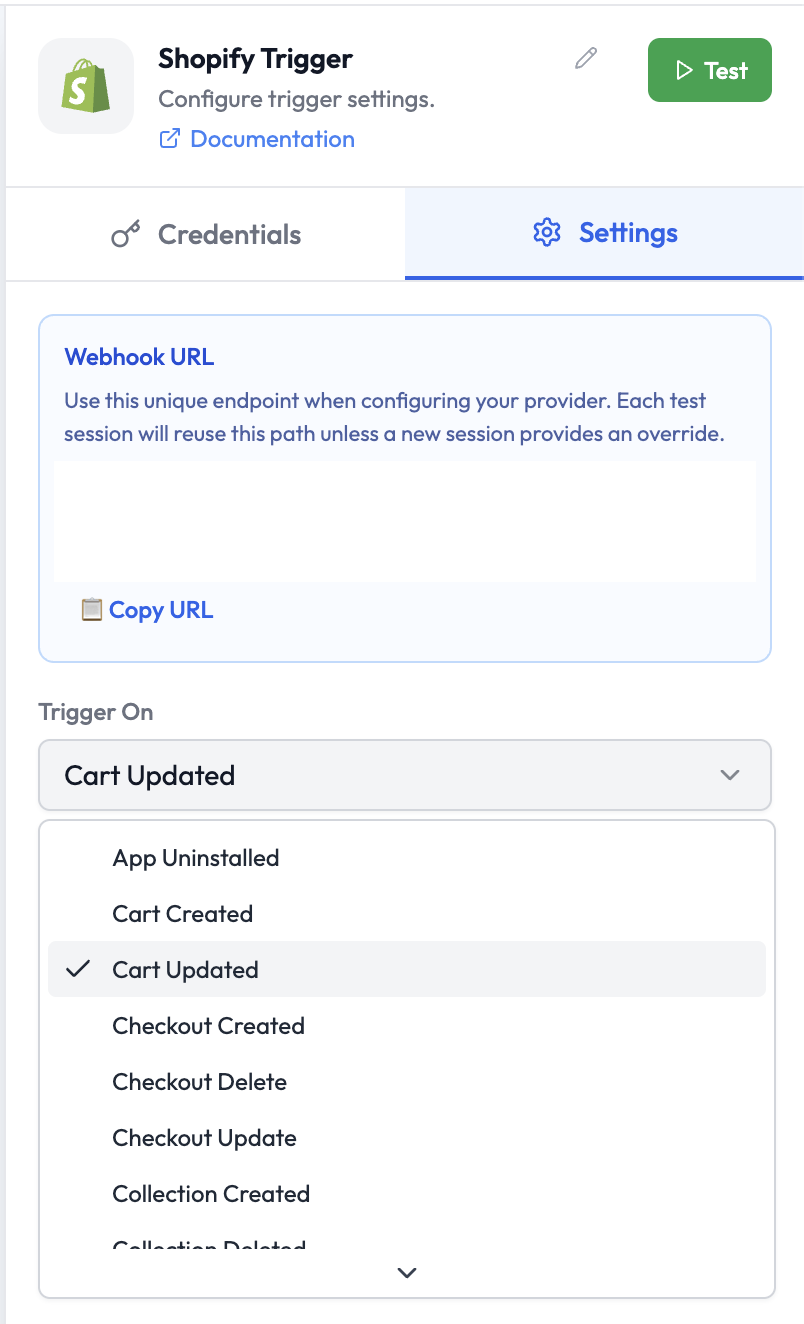Expand more options with the bottom chevron

406,1273
